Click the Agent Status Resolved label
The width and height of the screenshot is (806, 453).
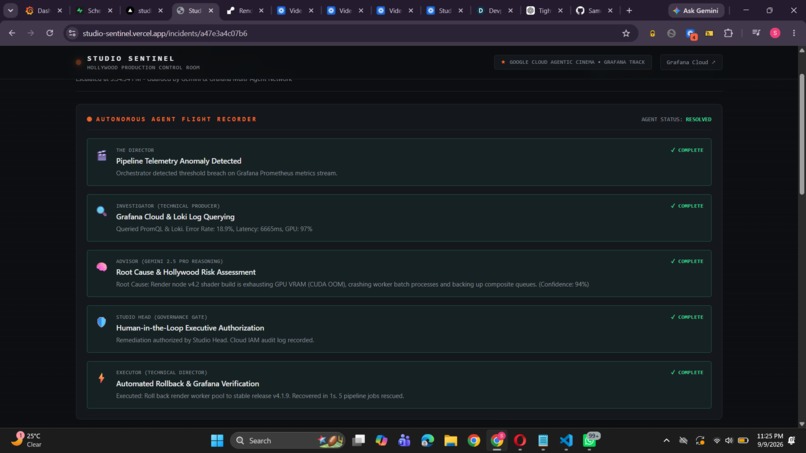pyautogui.click(x=676, y=119)
